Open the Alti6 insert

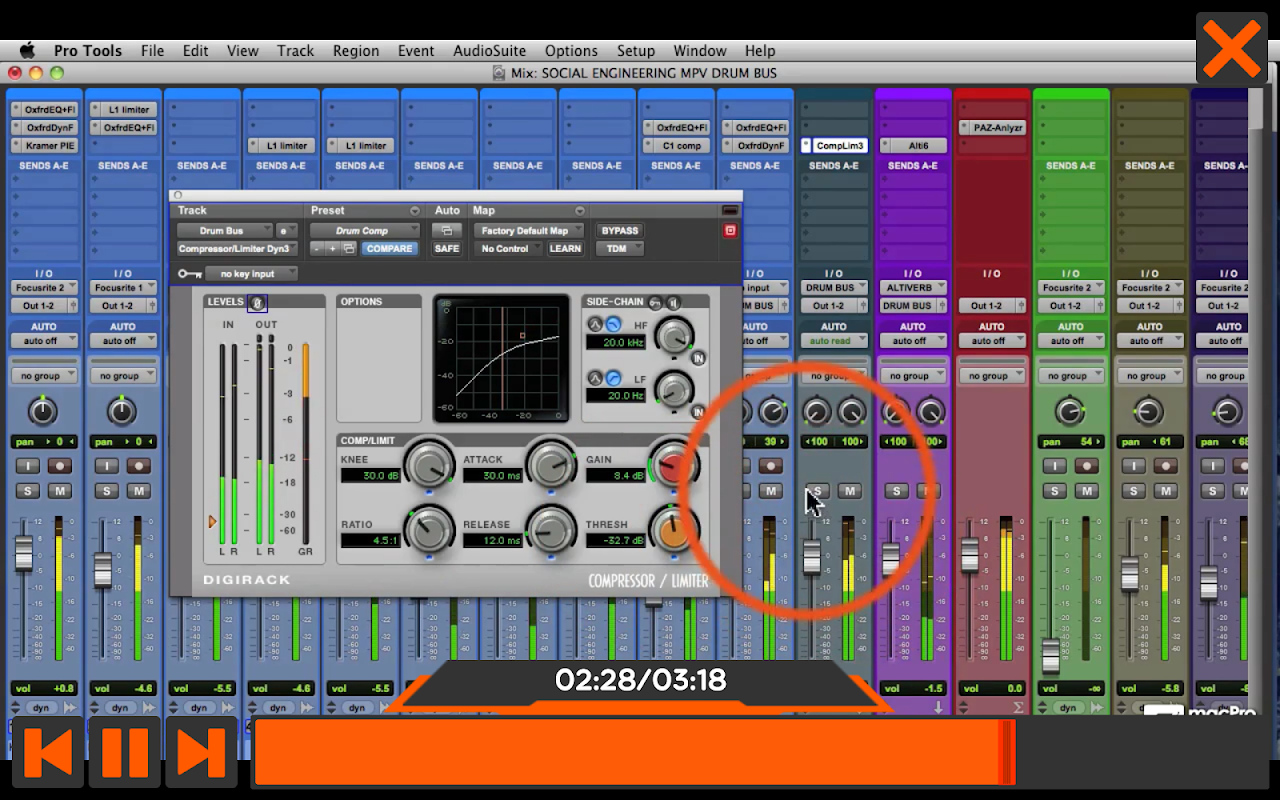click(913, 145)
